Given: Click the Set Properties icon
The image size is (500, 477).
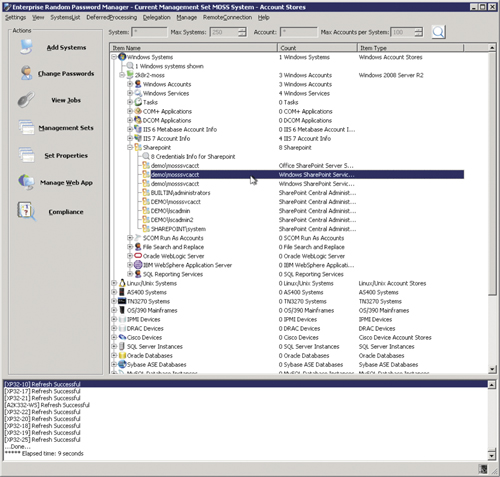Looking at the screenshot, I should tap(26, 155).
